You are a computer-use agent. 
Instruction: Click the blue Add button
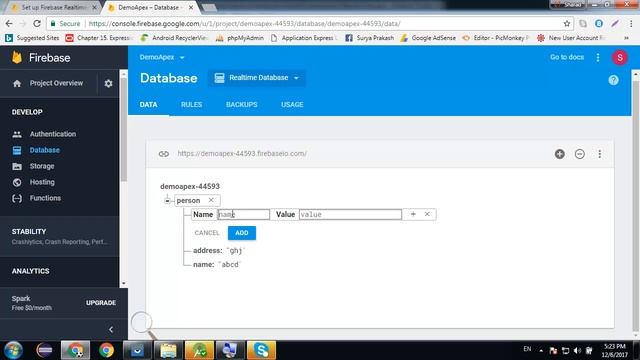click(x=242, y=233)
